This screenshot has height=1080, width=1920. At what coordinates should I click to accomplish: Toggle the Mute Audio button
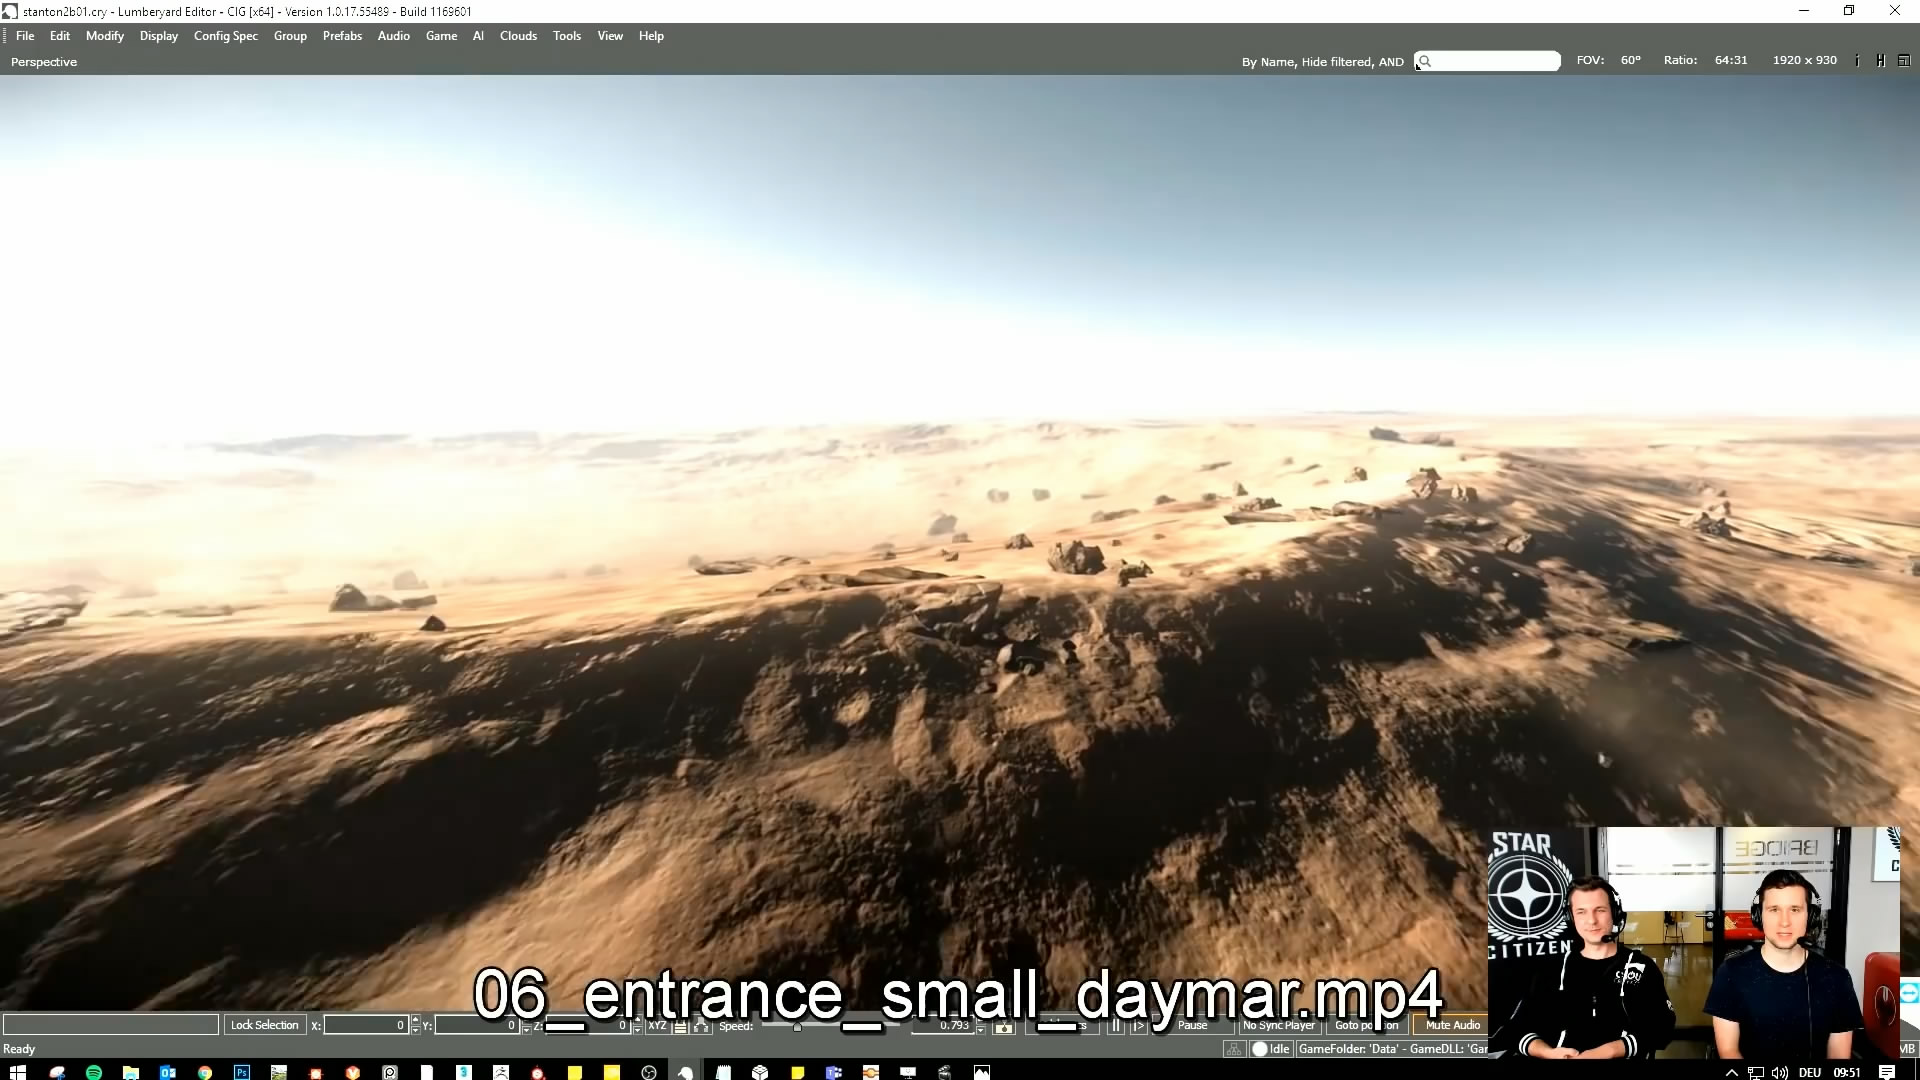point(1452,1025)
